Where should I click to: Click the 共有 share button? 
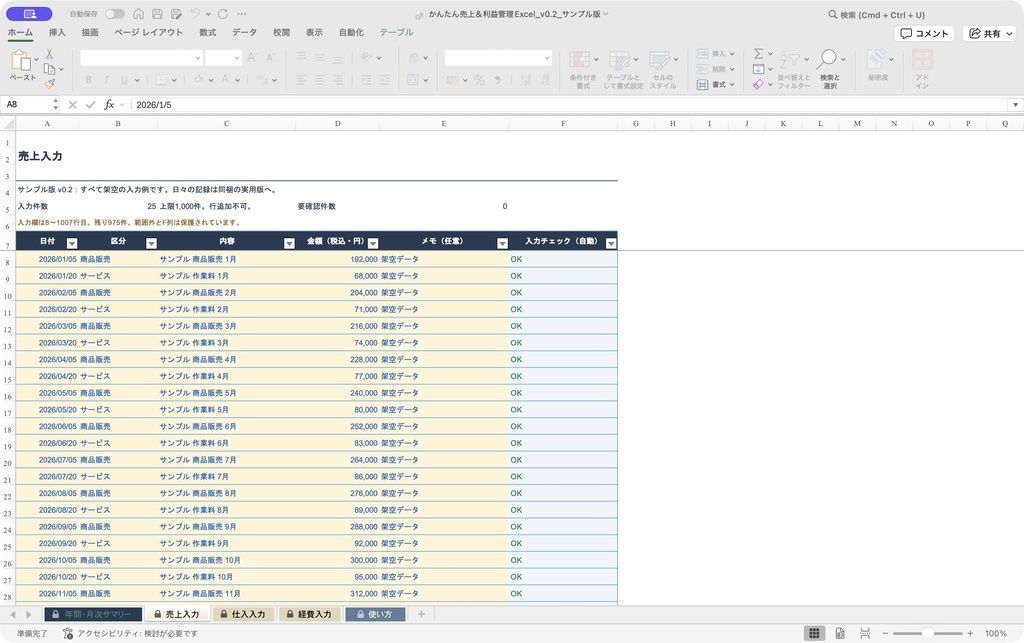(991, 33)
